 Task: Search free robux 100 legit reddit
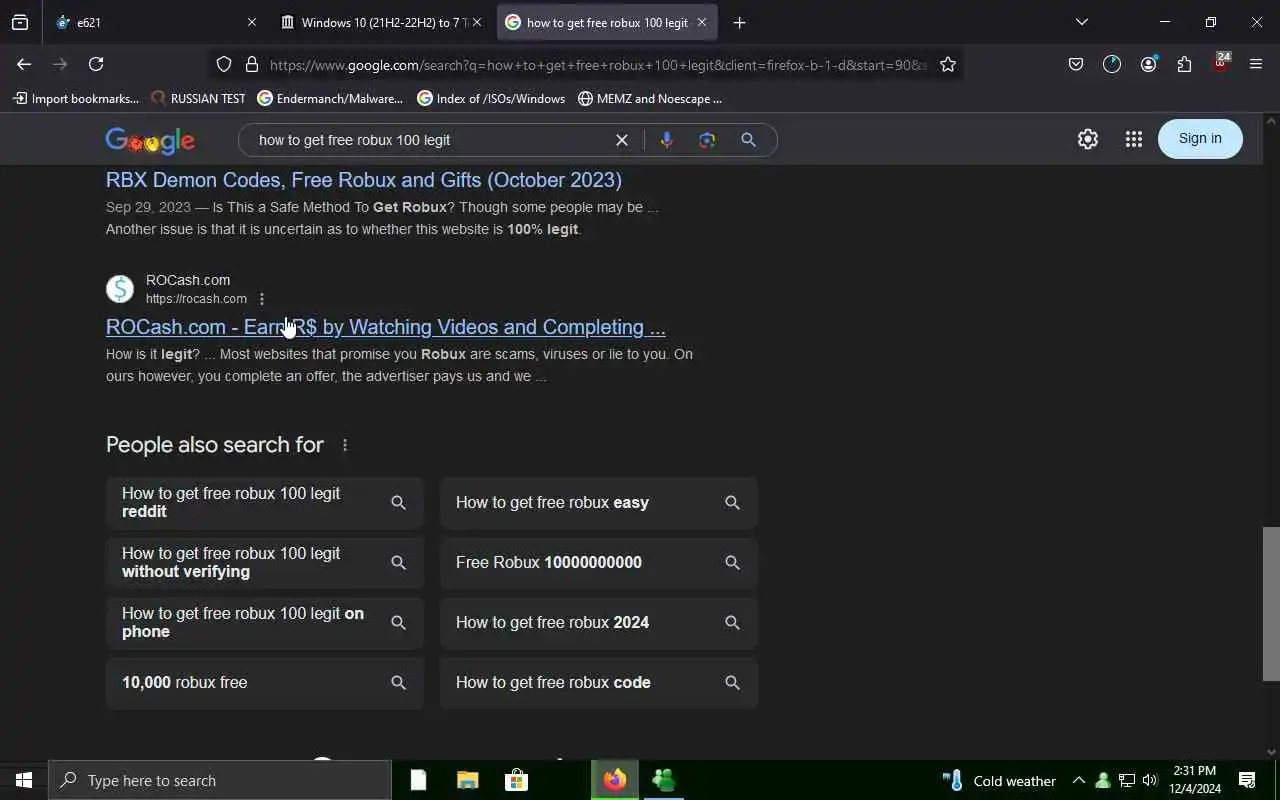tap(265, 502)
